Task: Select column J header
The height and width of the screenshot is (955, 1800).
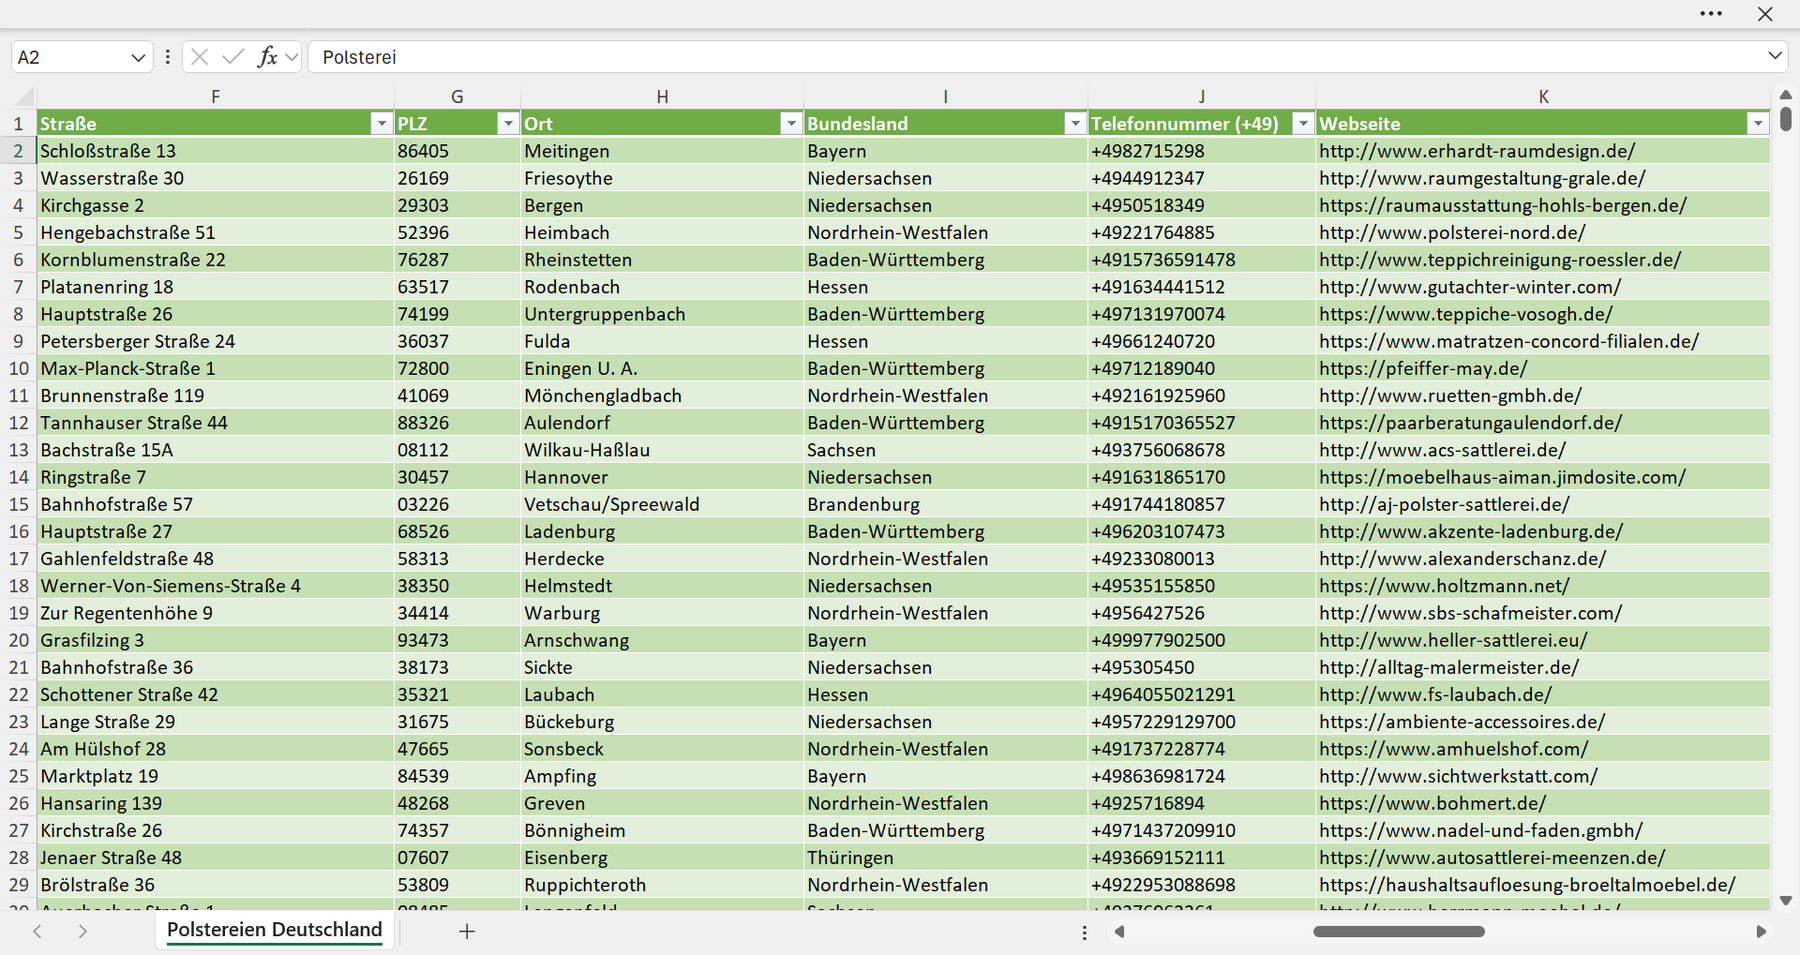Action: coord(1201,97)
